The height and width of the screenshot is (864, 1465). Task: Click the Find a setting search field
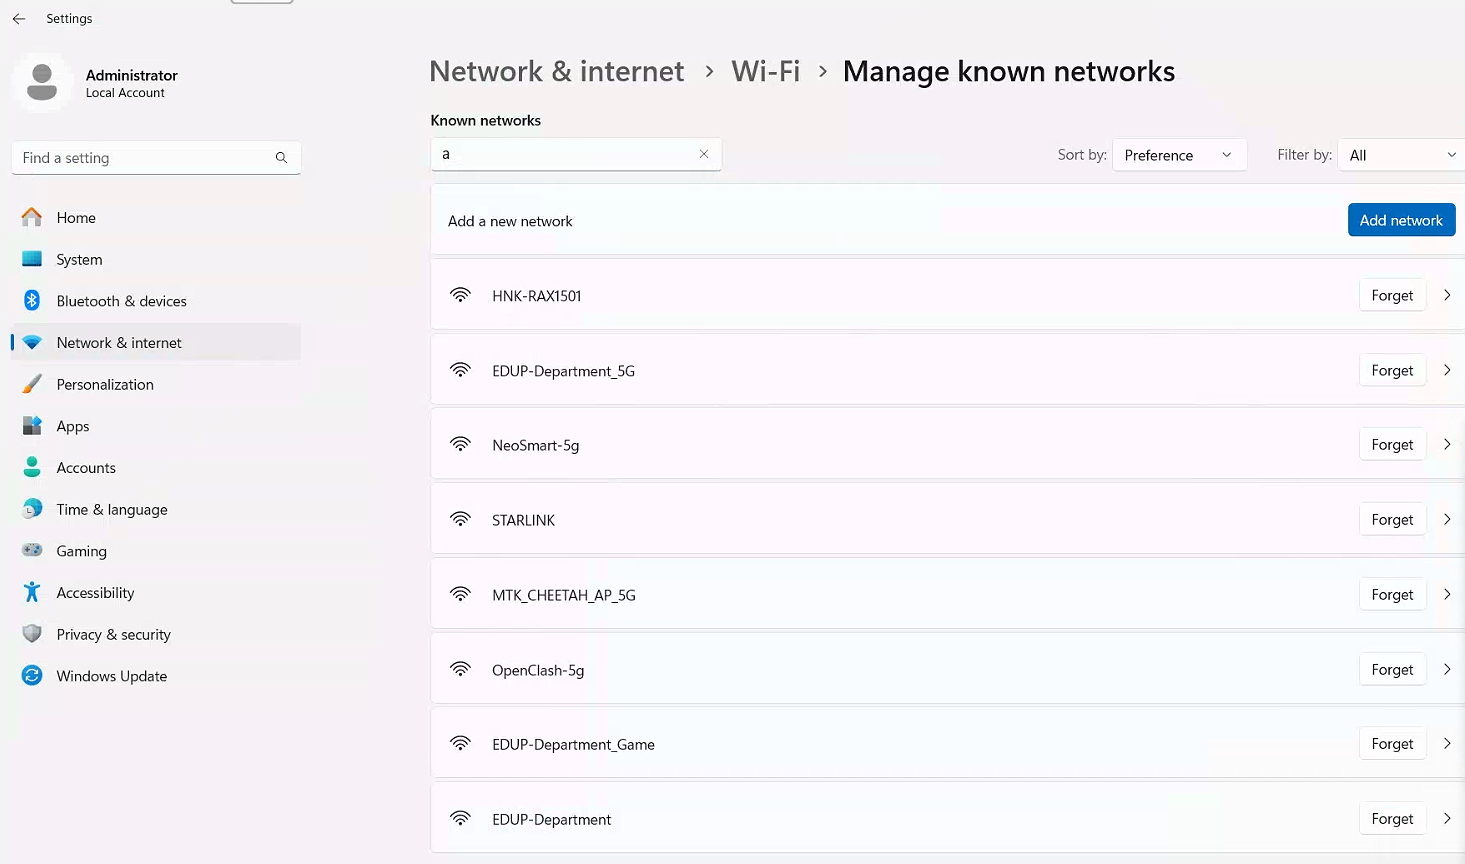coord(145,158)
